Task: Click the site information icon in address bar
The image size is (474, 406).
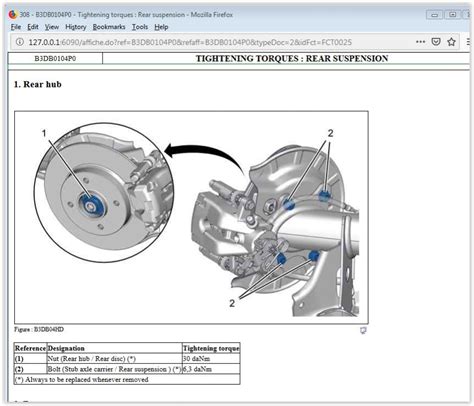Action: click(20, 42)
